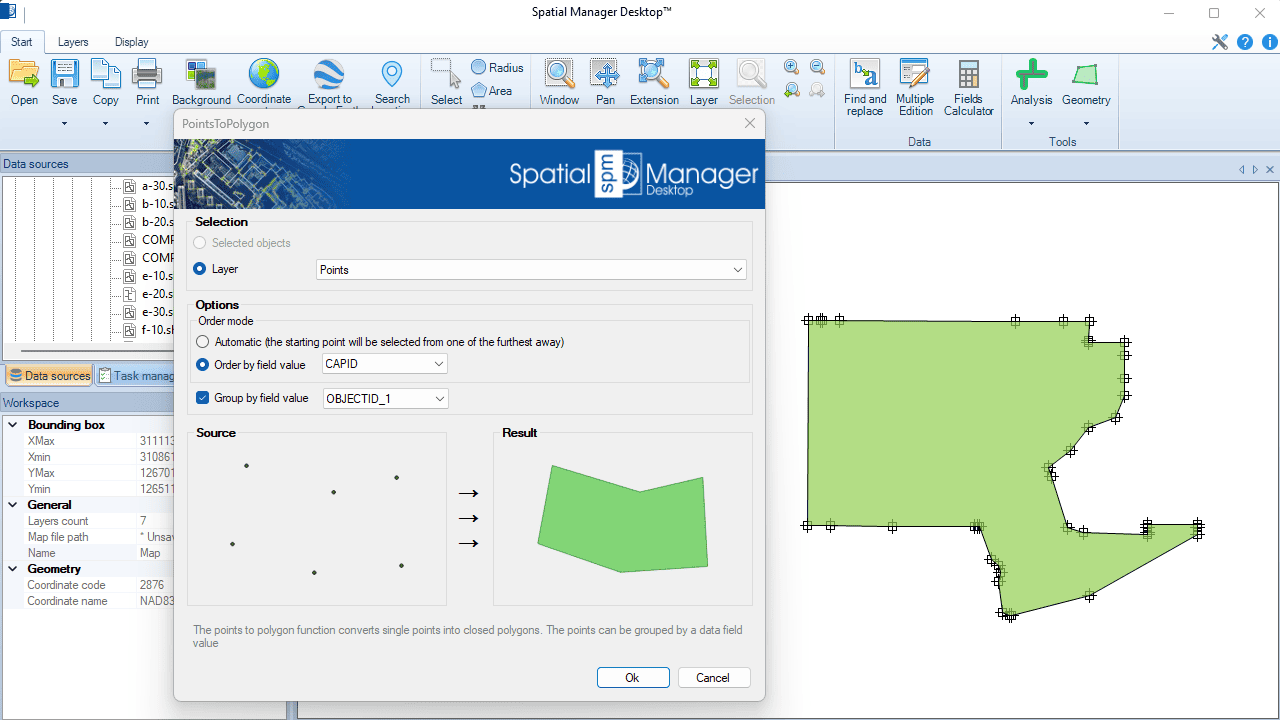
Task: Close the PointsToPolygon dialog
Action: 750,123
